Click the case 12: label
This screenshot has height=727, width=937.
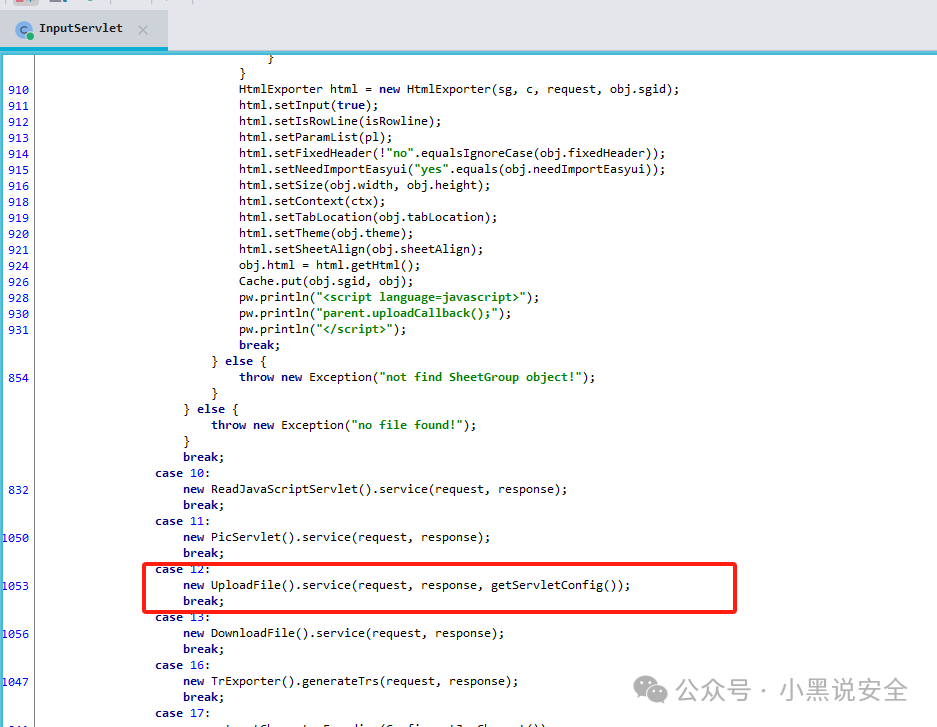182,569
